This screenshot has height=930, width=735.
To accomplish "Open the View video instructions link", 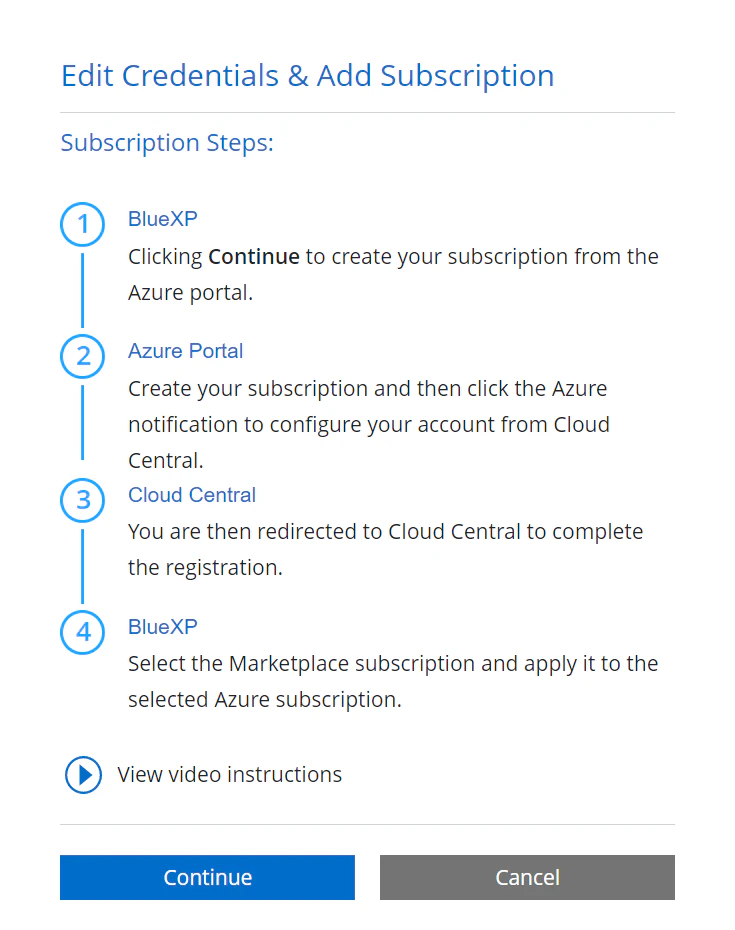I will point(230,775).
